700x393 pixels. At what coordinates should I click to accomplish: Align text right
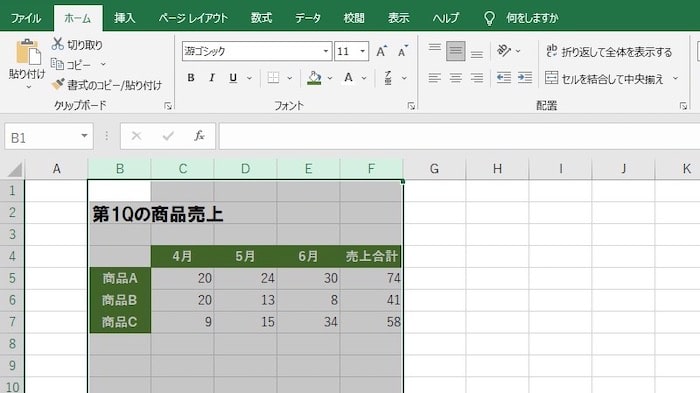(x=477, y=78)
